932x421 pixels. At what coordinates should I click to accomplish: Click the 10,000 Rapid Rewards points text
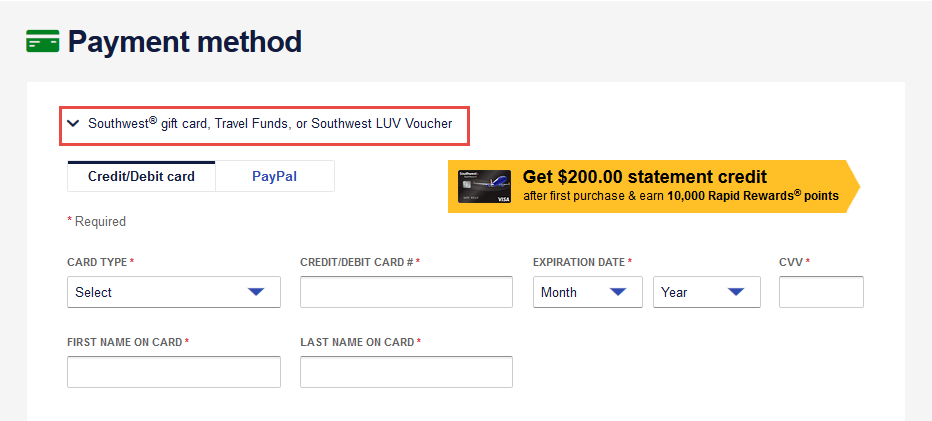click(753, 196)
